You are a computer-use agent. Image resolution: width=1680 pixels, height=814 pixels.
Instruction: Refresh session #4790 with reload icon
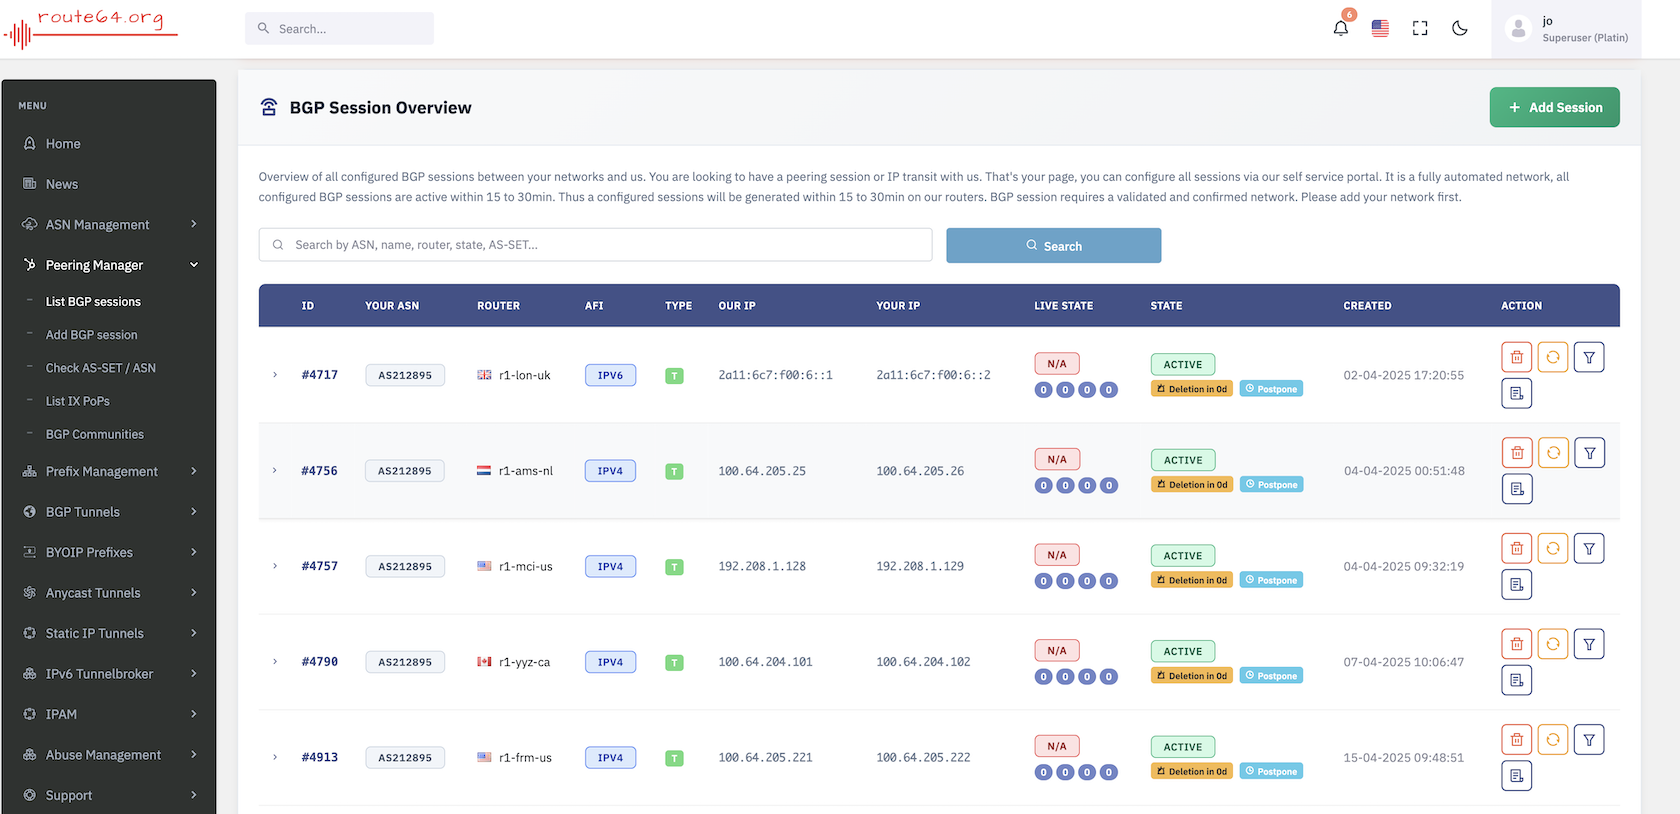click(x=1553, y=644)
